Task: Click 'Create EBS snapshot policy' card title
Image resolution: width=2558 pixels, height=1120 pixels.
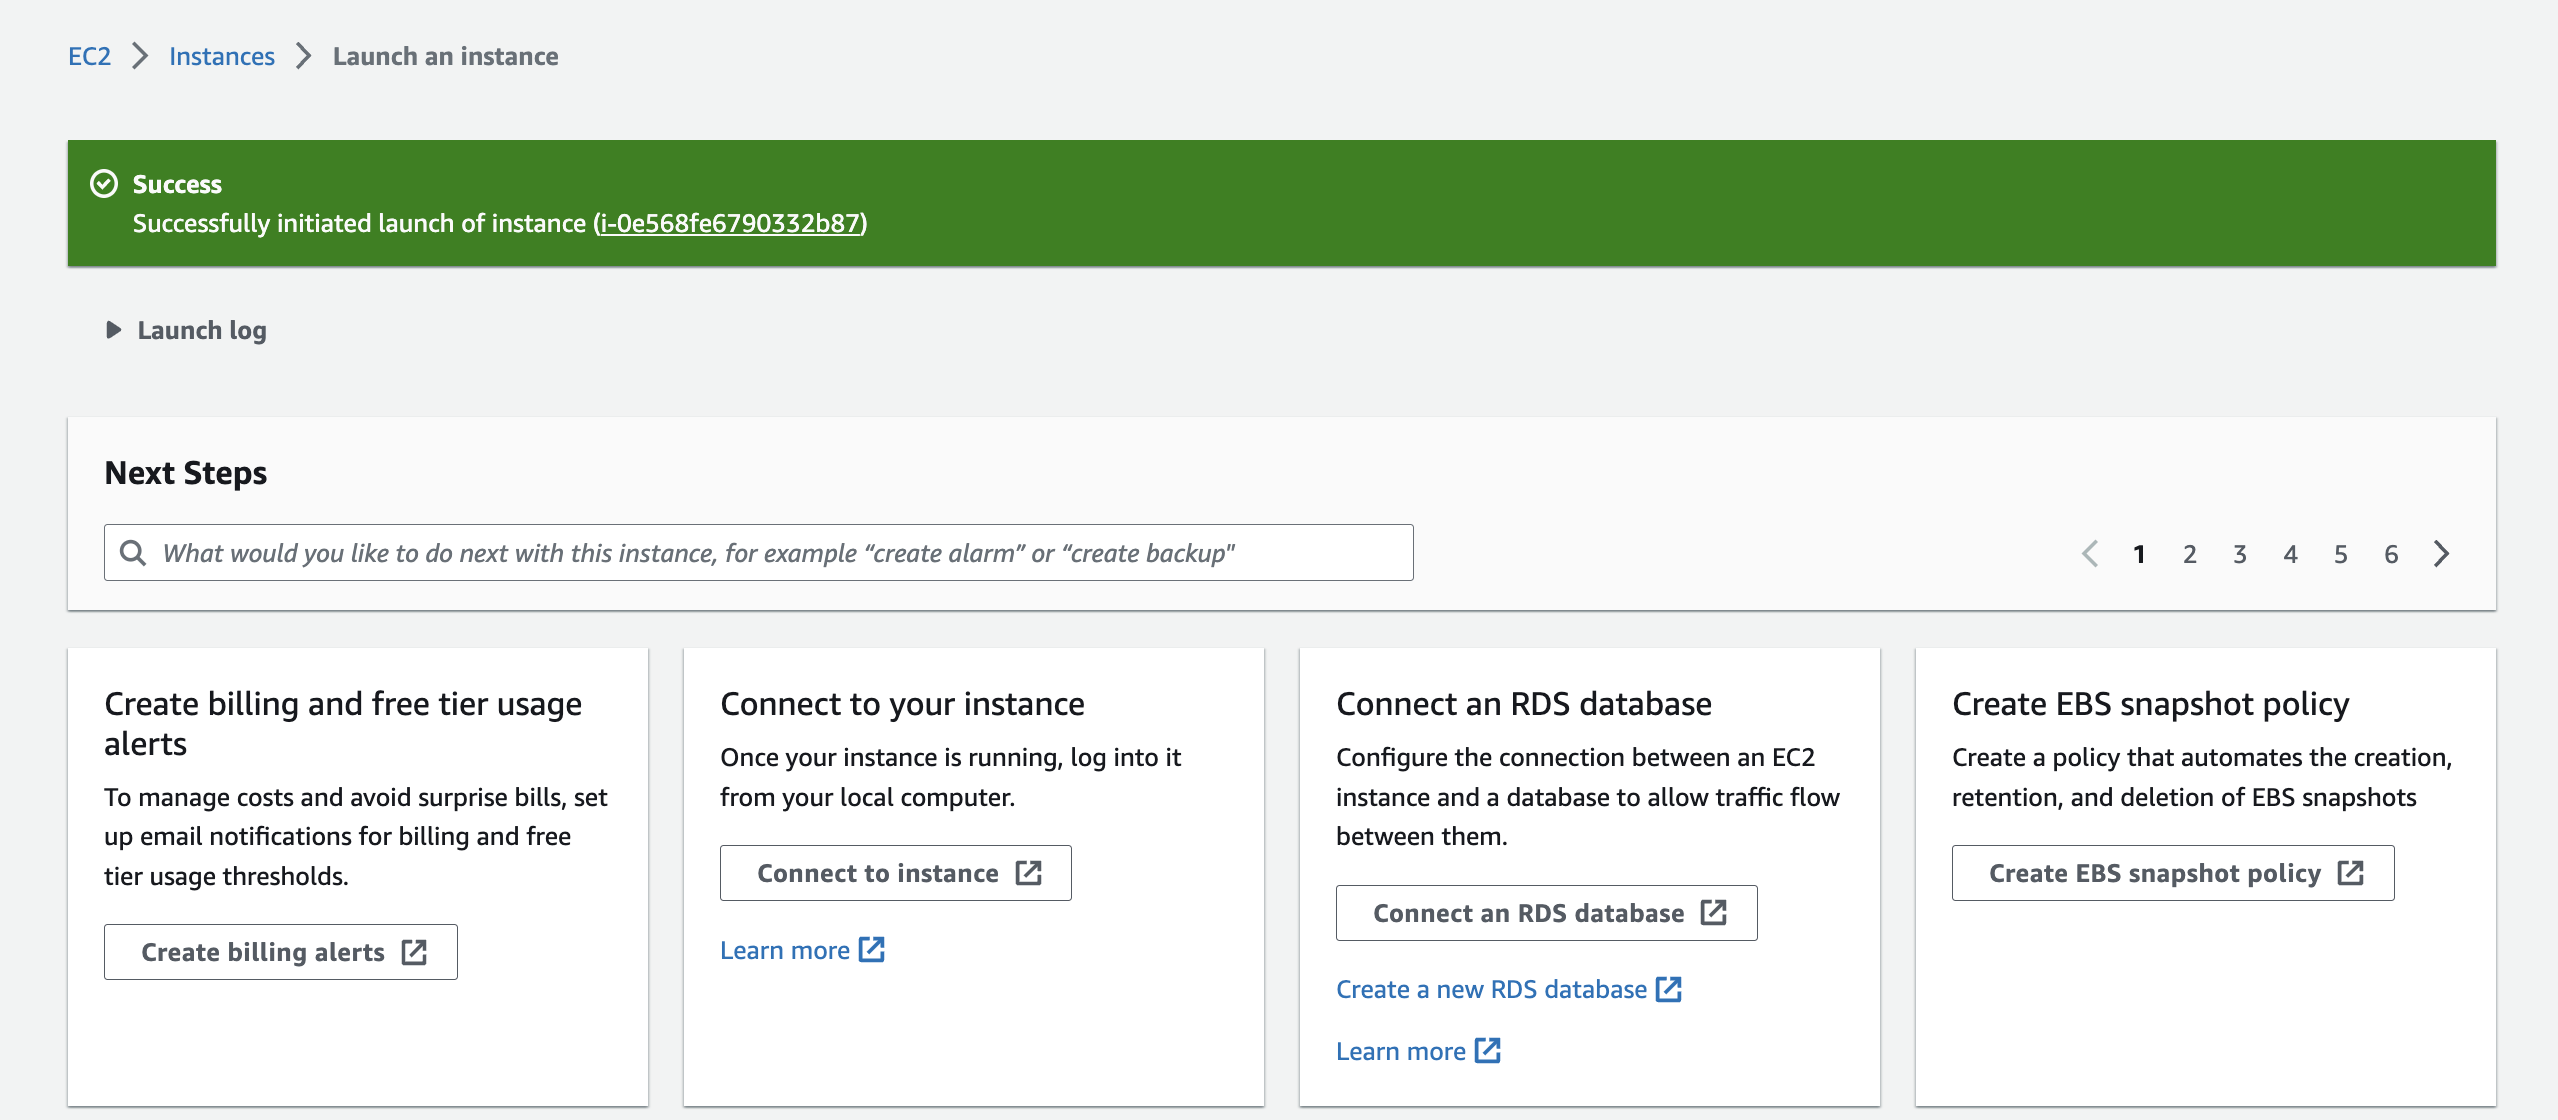Action: [2151, 704]
